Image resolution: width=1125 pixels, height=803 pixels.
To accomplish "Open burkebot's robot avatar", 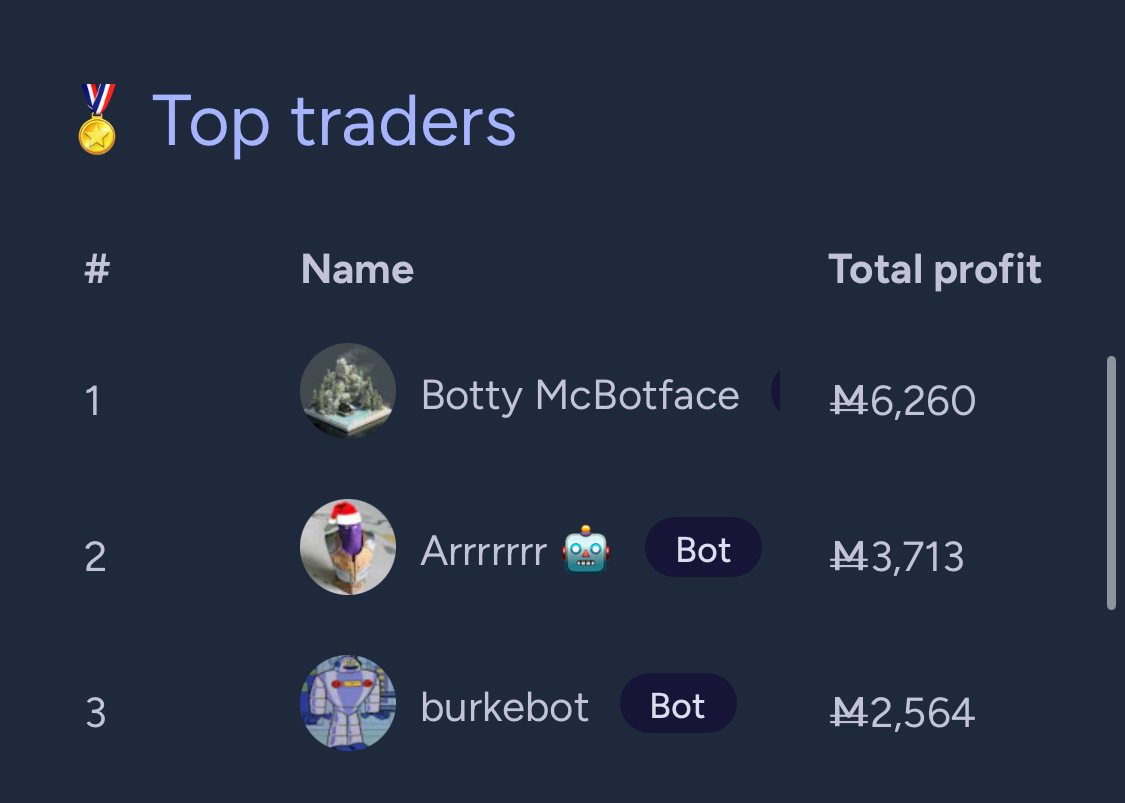I will point(348,703).
